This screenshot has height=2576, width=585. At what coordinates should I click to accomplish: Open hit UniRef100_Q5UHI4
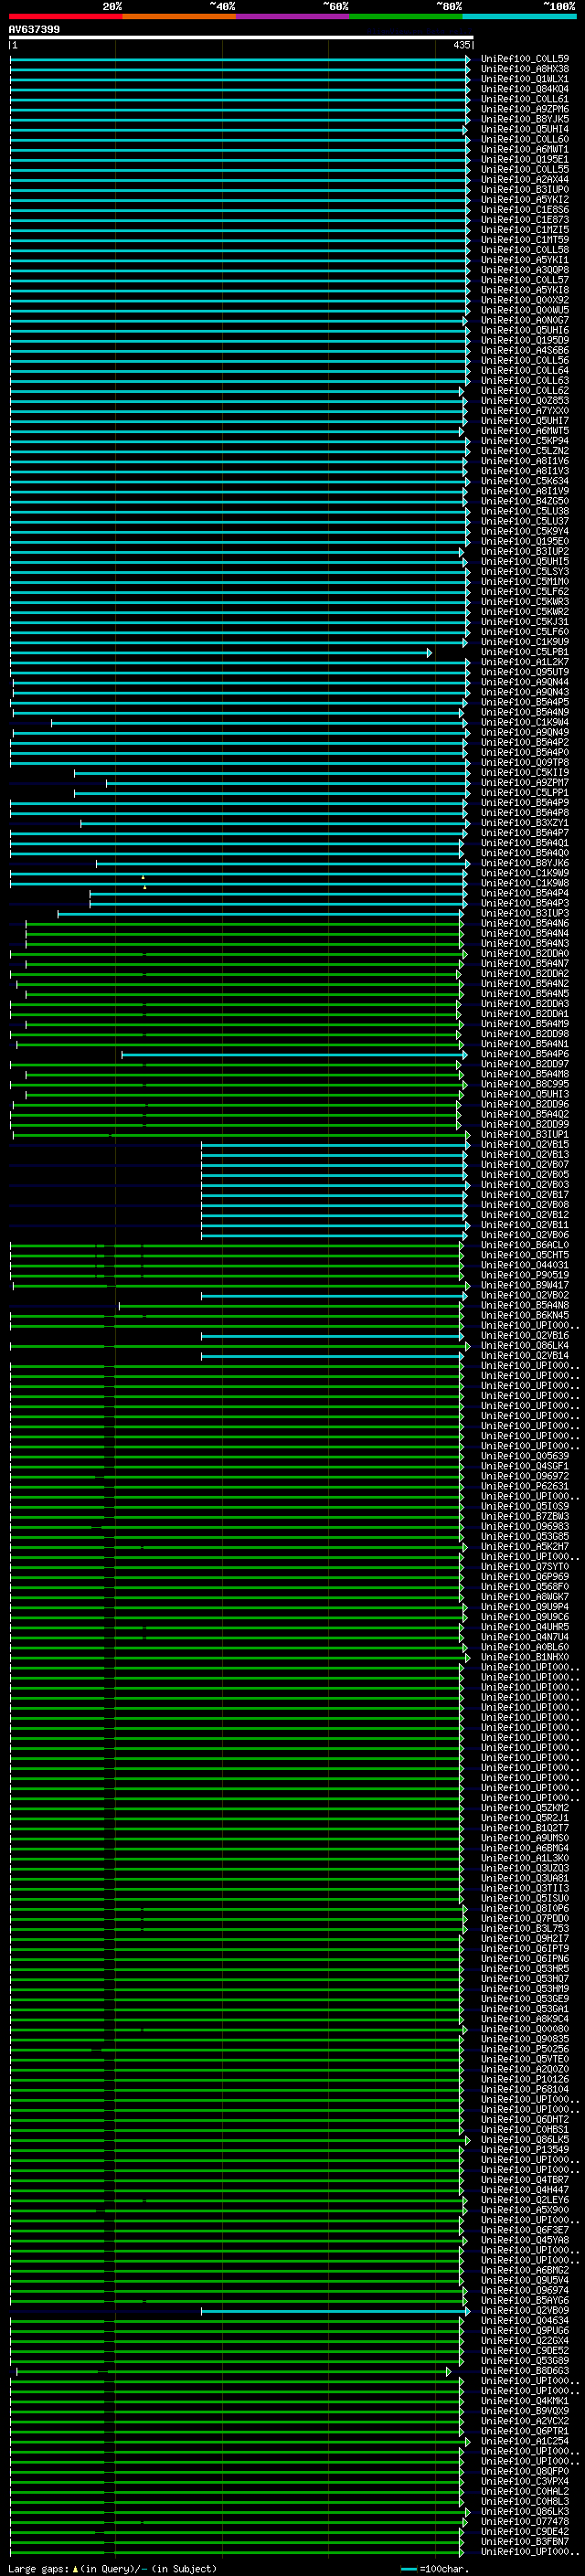[x=524, y=129]
